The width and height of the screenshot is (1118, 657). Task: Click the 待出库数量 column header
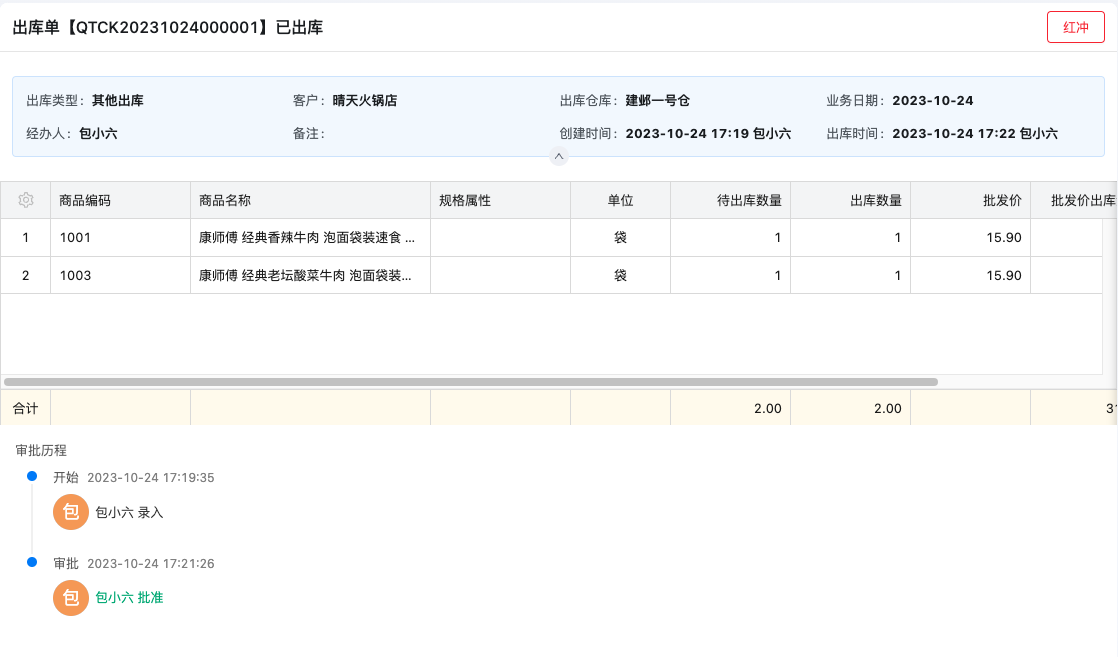pos(749,200)
